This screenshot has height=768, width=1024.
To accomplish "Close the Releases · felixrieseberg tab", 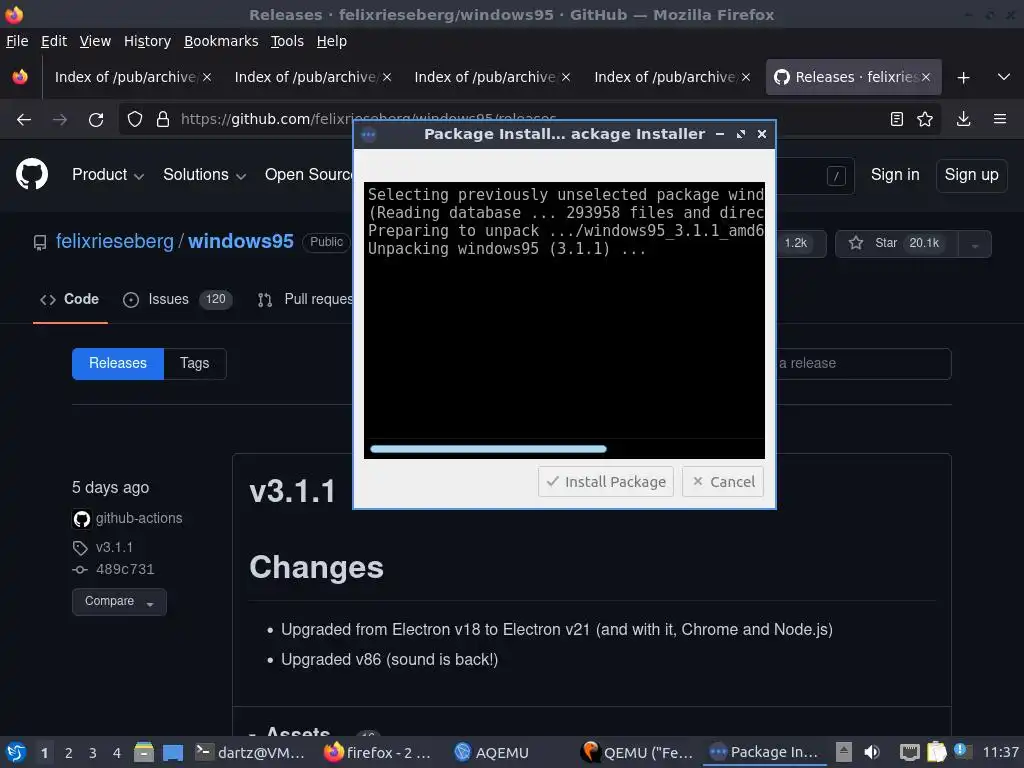I will point(926,77).
